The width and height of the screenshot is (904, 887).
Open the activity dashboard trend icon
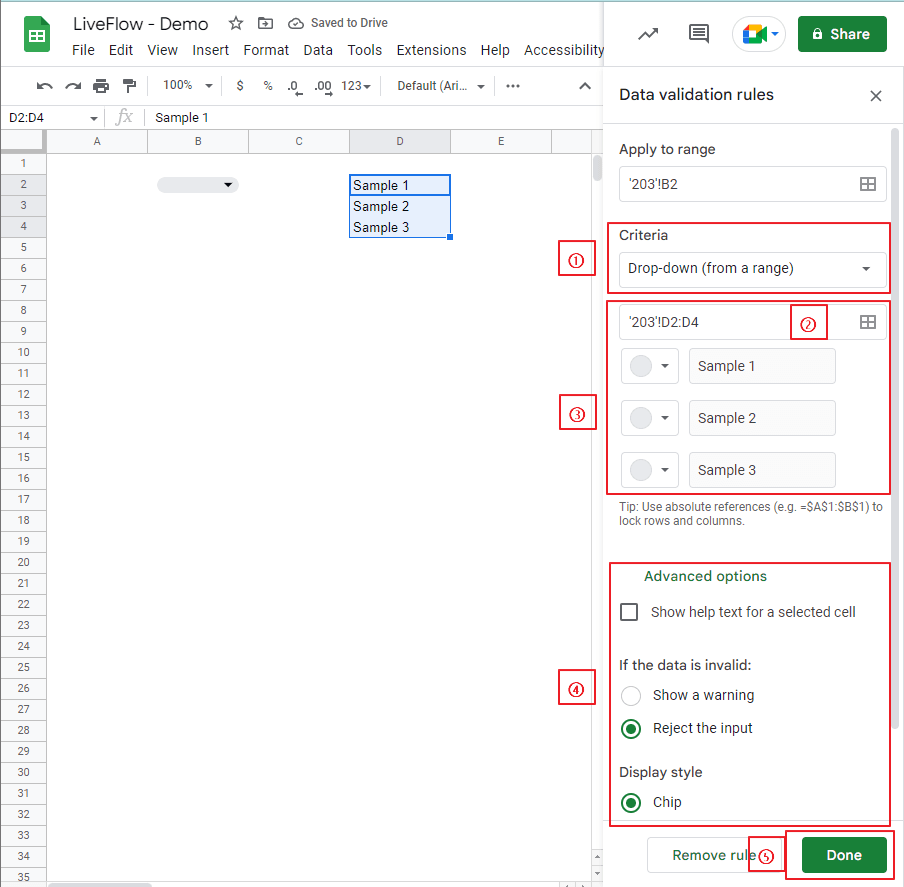pyautogui.click(x=648, y=34)
